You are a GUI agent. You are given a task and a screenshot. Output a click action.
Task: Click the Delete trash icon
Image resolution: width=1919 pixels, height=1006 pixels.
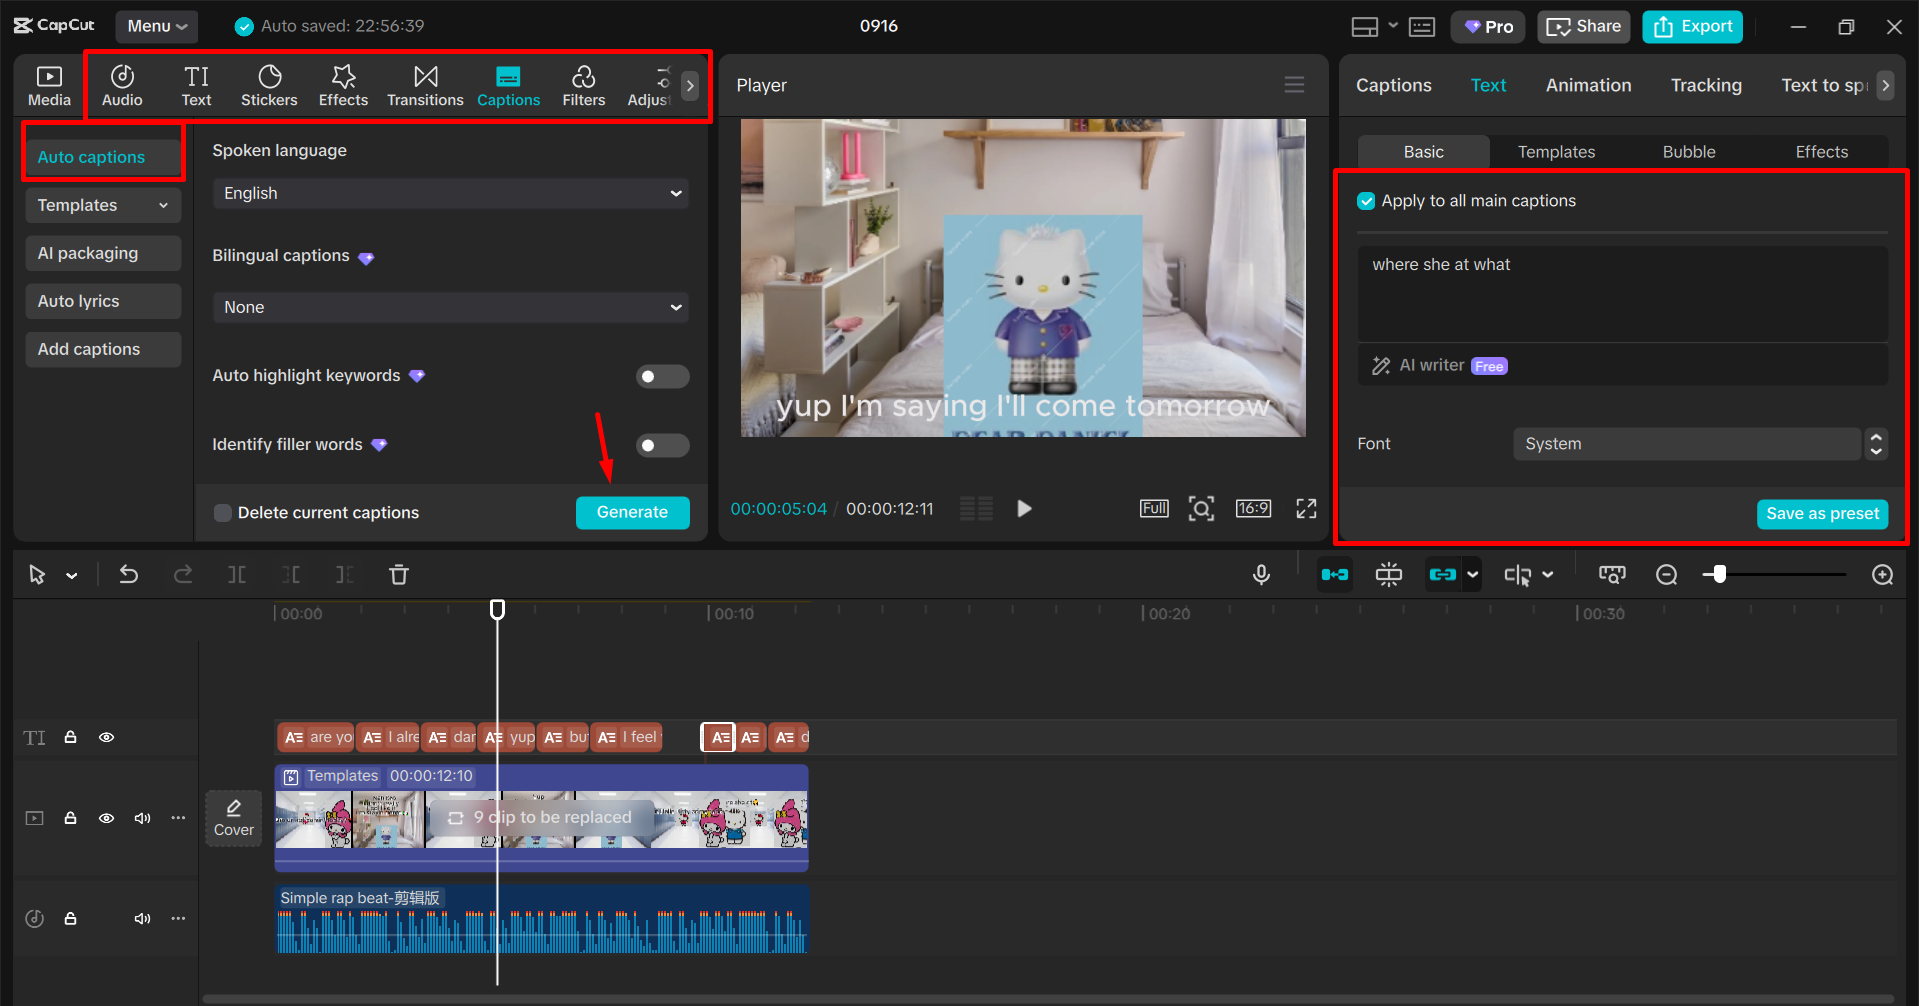click(399, 574)
